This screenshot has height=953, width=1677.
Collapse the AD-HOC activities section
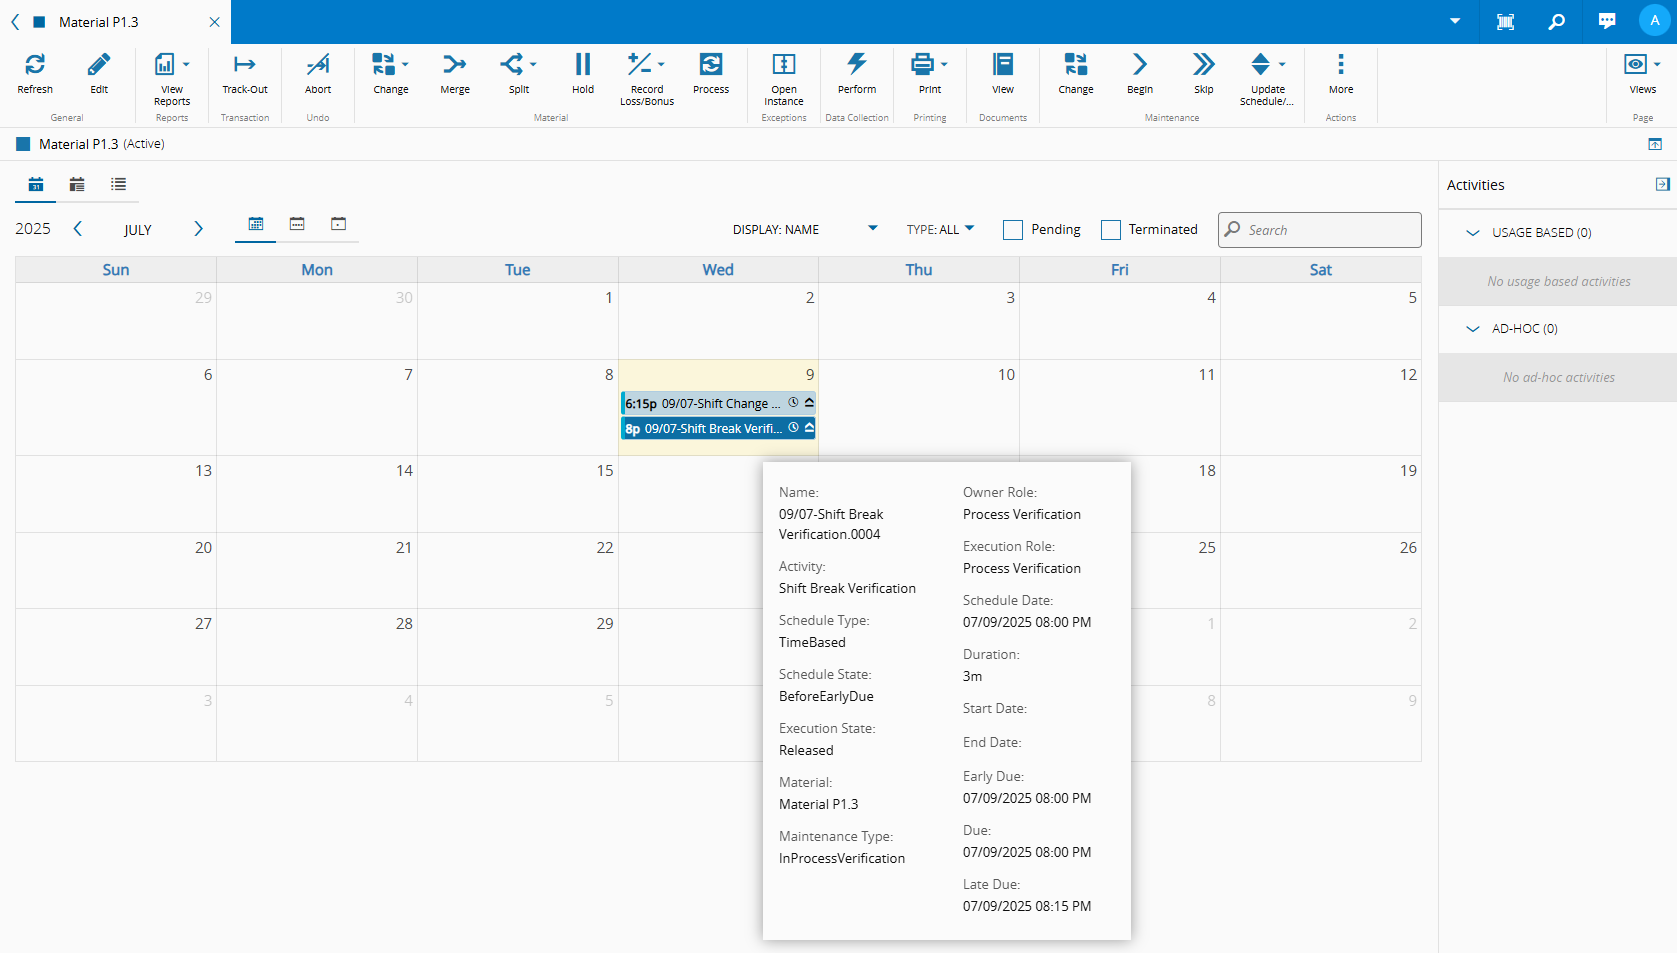tap(1473, 329)
